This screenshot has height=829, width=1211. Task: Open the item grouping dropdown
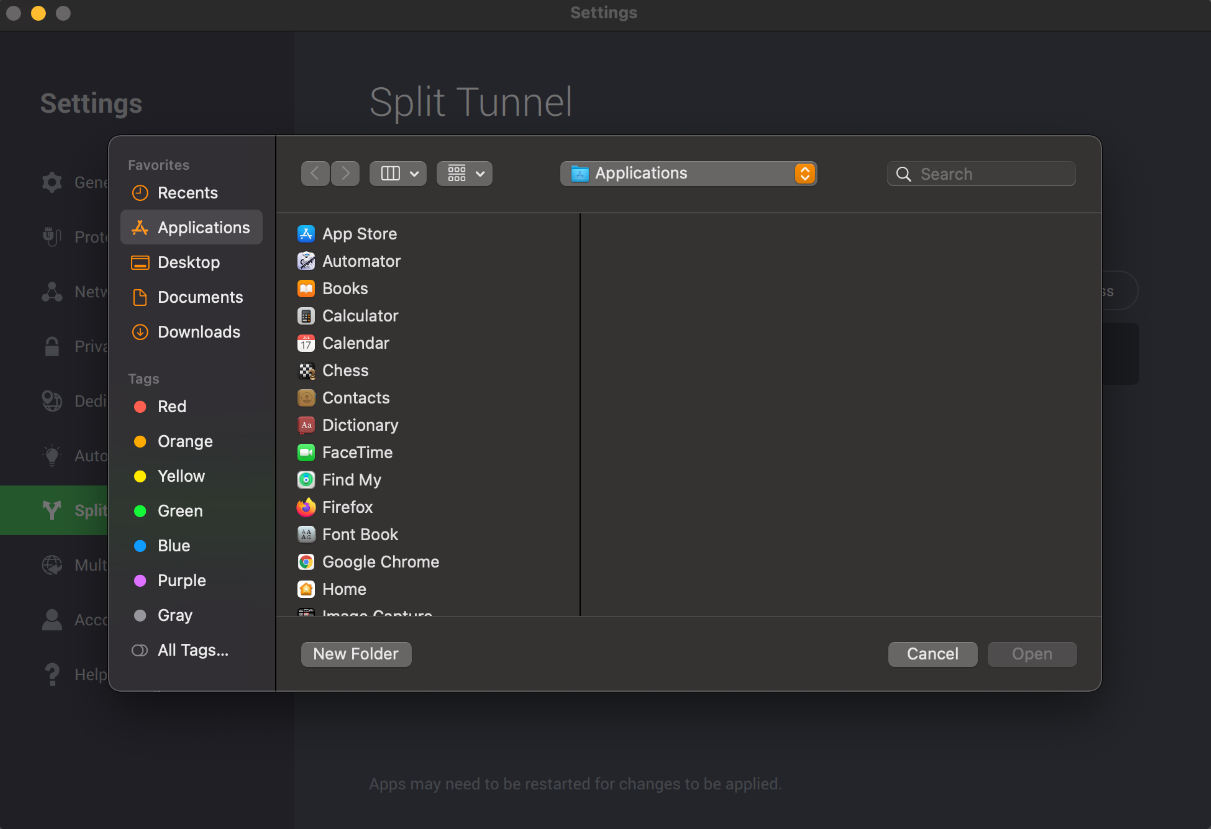coord(465,173)
